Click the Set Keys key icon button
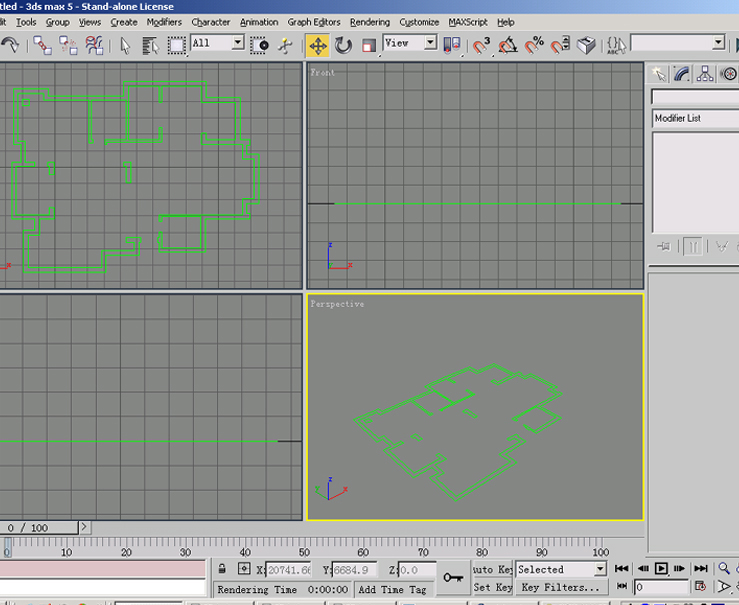 tap(453, 577)
